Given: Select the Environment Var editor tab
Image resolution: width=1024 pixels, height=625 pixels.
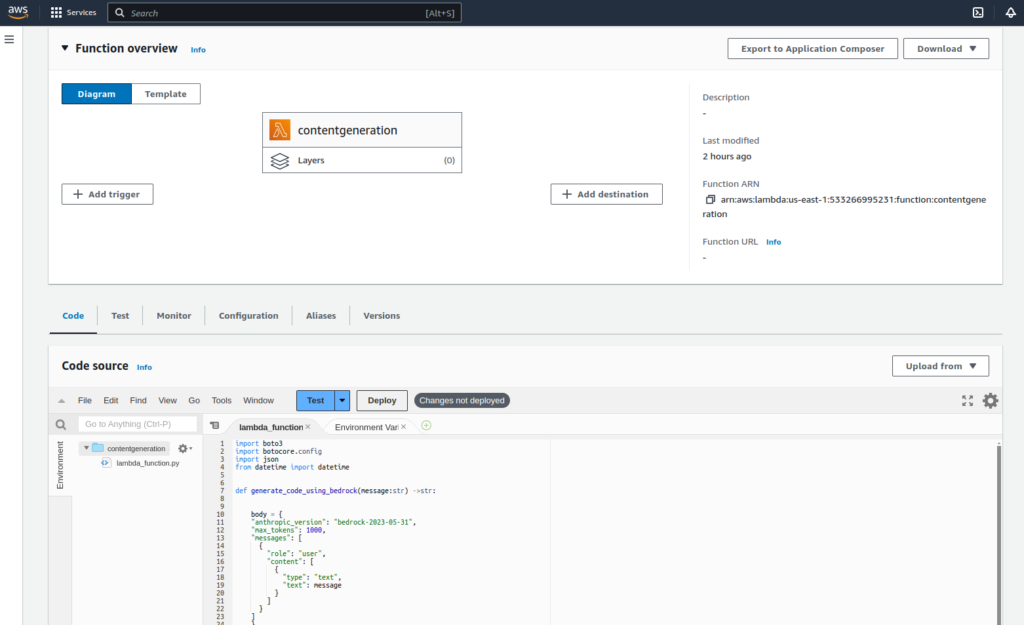Looking at the screenshot, I should (x=366, y=426).
